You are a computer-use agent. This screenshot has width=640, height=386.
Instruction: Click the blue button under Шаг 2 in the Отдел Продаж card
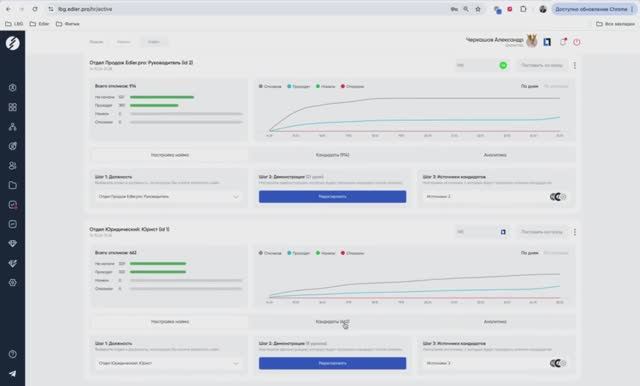[x=332, y=197]
